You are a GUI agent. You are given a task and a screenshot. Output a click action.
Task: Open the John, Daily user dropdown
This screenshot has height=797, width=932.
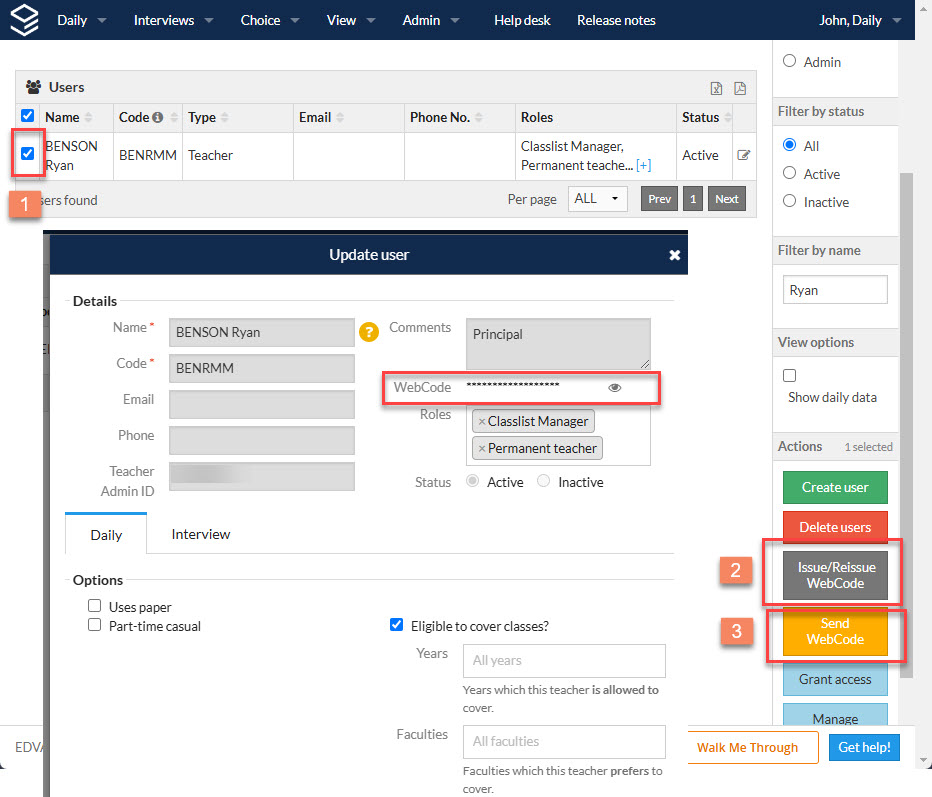click(860, 20)
